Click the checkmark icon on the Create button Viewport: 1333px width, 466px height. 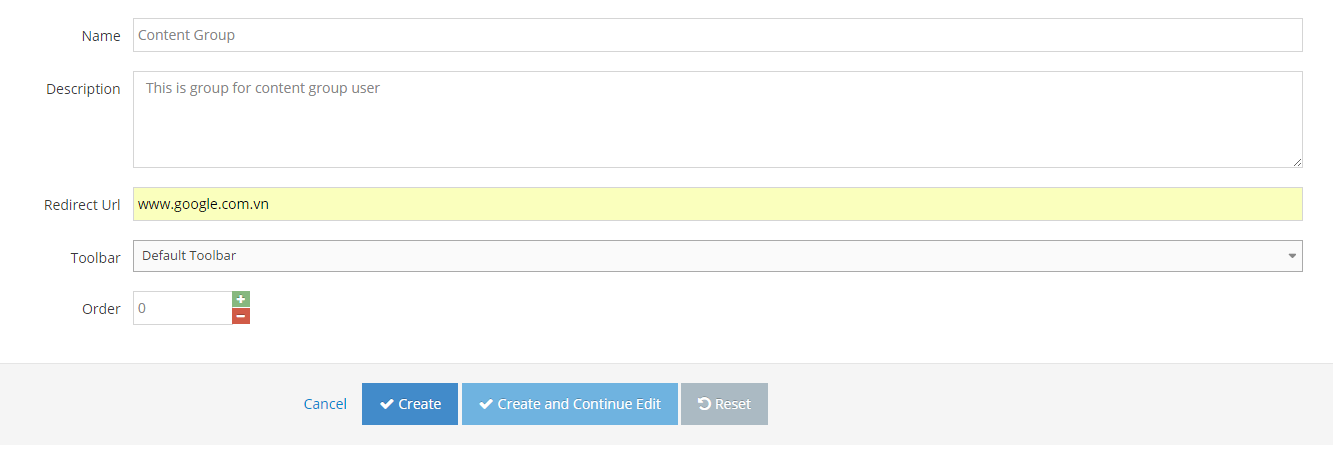[386, 404]
